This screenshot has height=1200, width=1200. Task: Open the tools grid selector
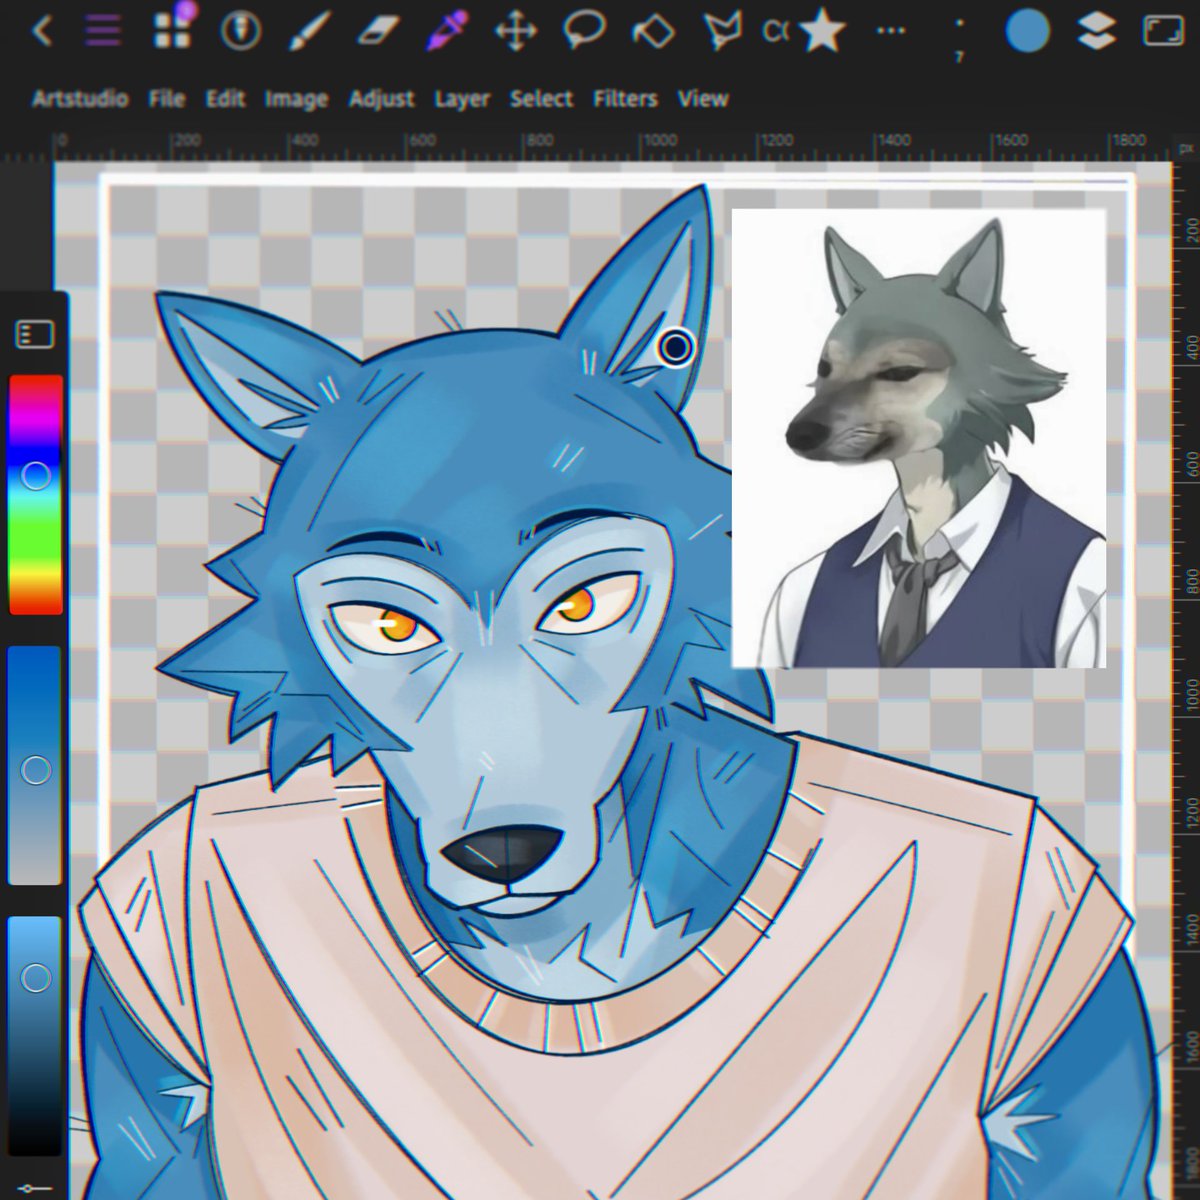coord(172,30)
